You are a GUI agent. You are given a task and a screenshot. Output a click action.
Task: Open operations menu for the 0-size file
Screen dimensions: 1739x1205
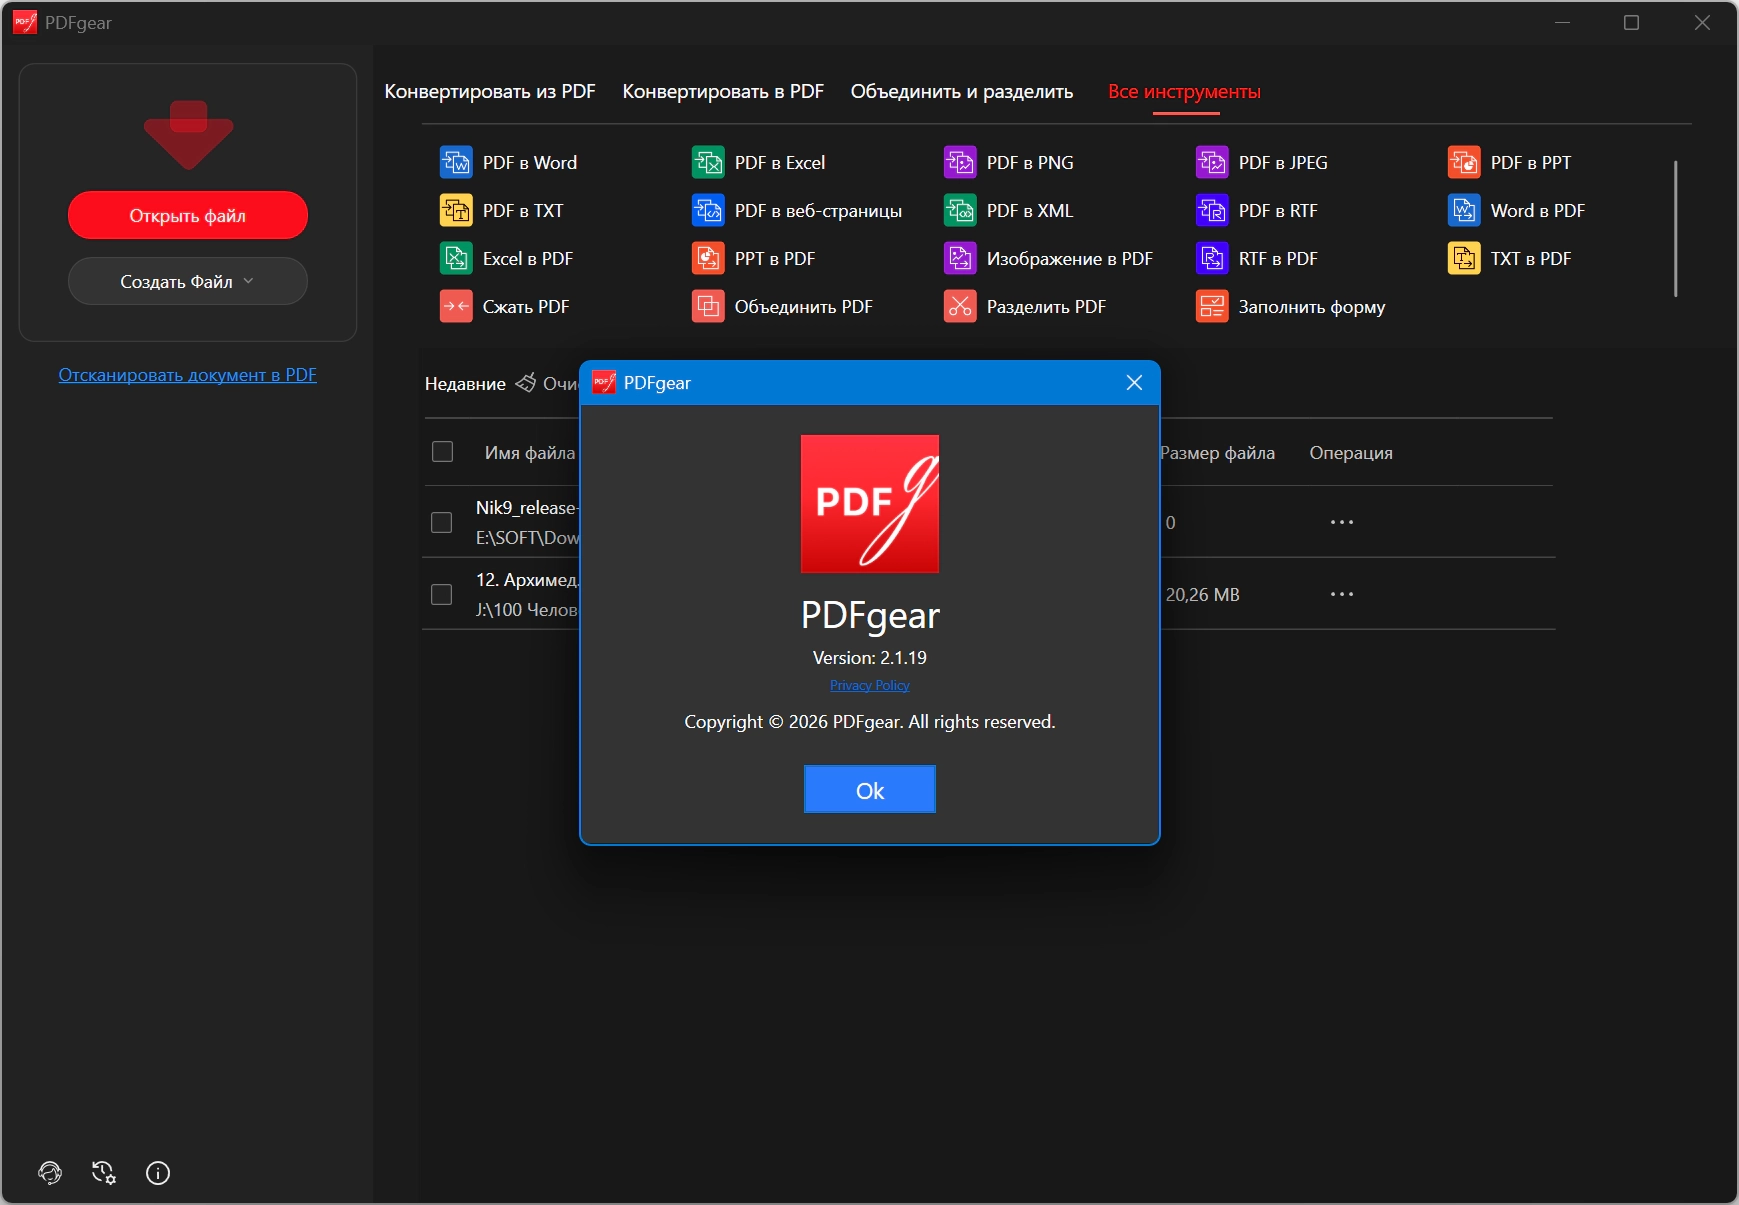click(1342, 522)
